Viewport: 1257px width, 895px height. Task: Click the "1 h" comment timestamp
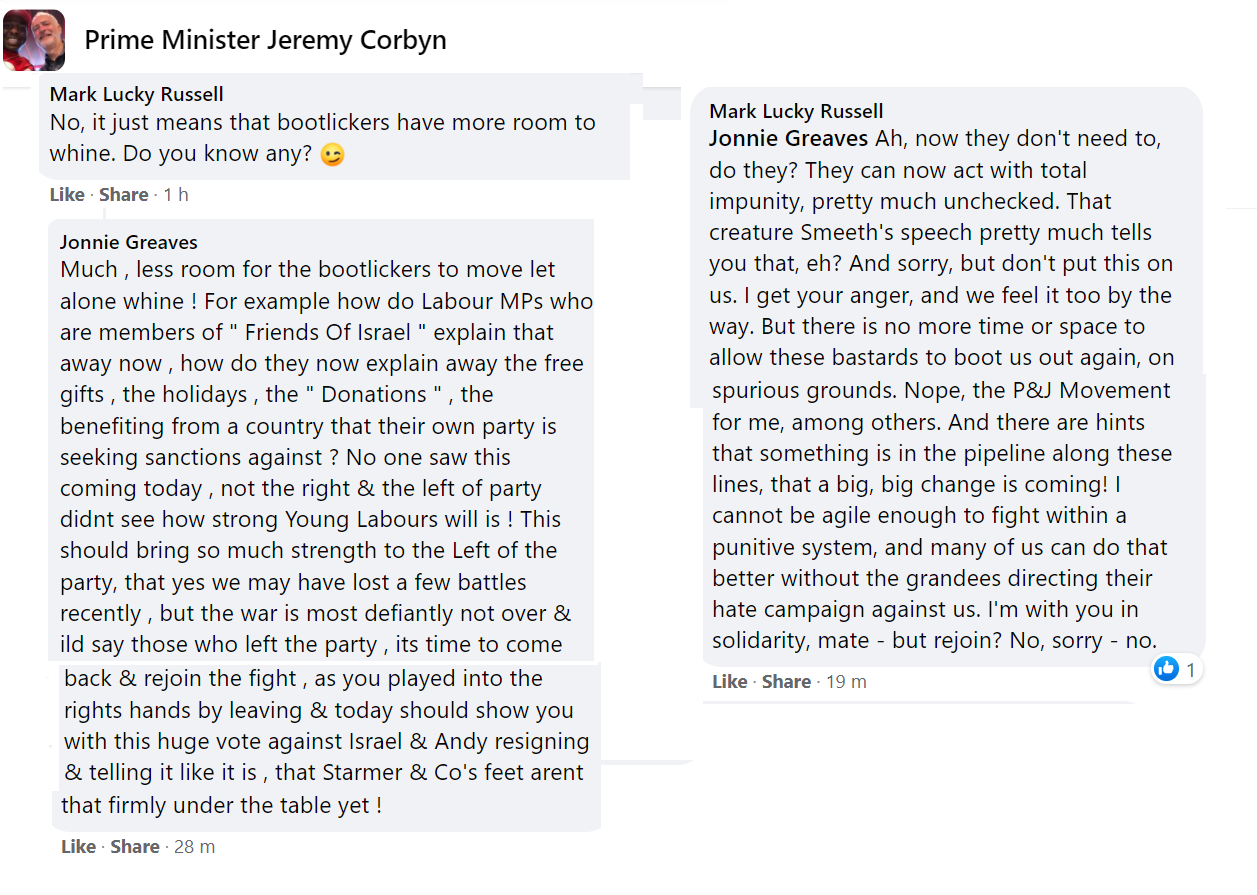tap(176, 195)
